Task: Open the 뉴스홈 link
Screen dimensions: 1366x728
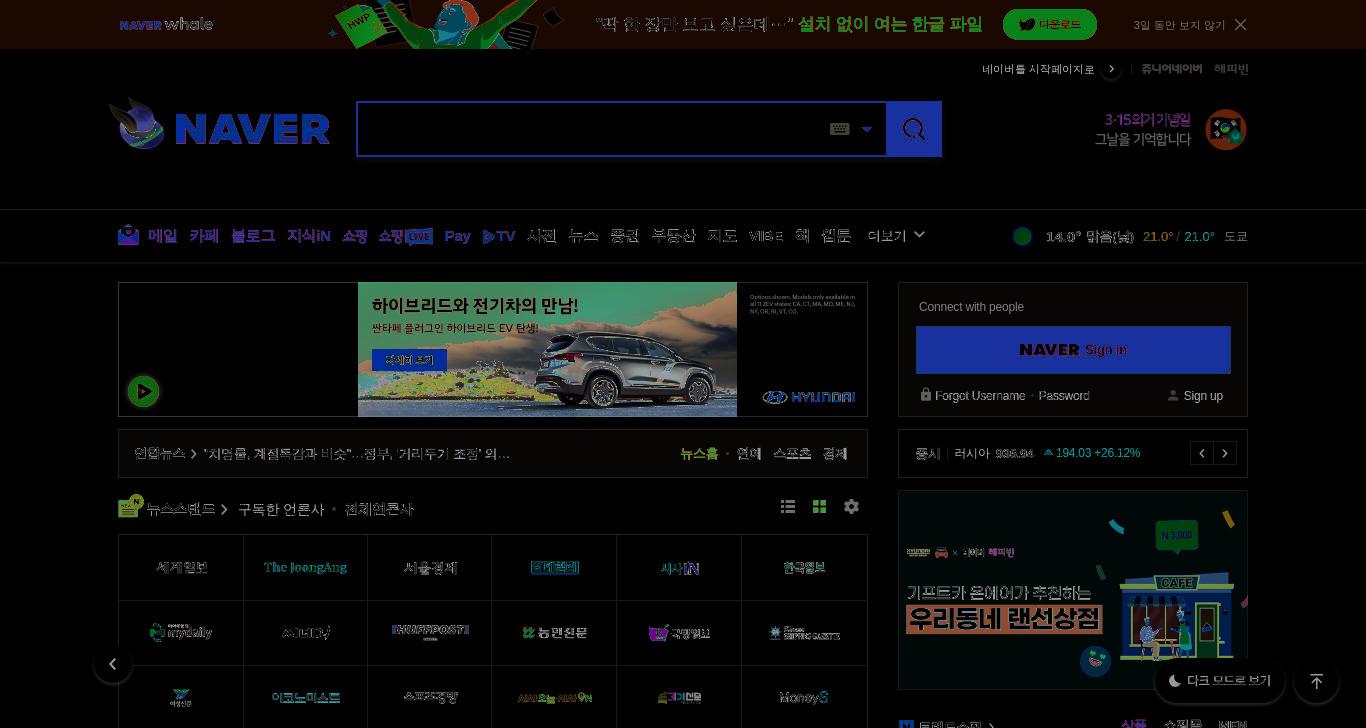Action: tap(699, 454)
